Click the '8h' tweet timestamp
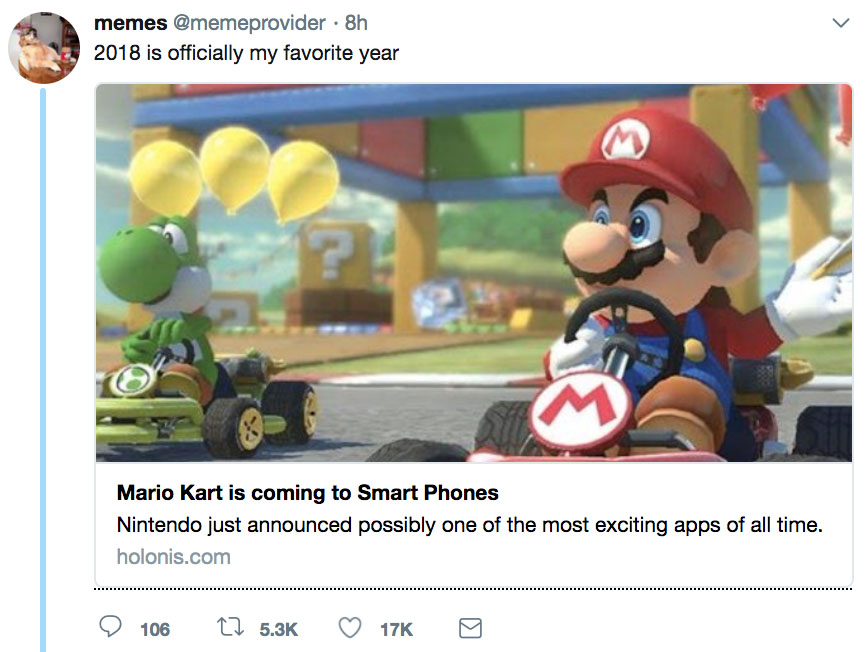Screen dimensions: 866x652 point(356,22)
